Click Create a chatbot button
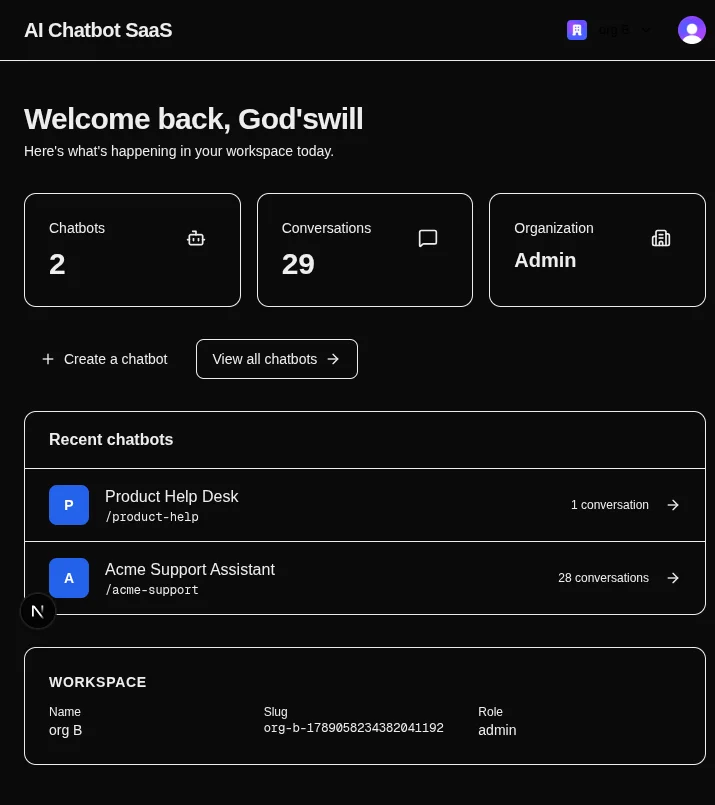Viewport: 715px width, 805px height. coord(105,359)
